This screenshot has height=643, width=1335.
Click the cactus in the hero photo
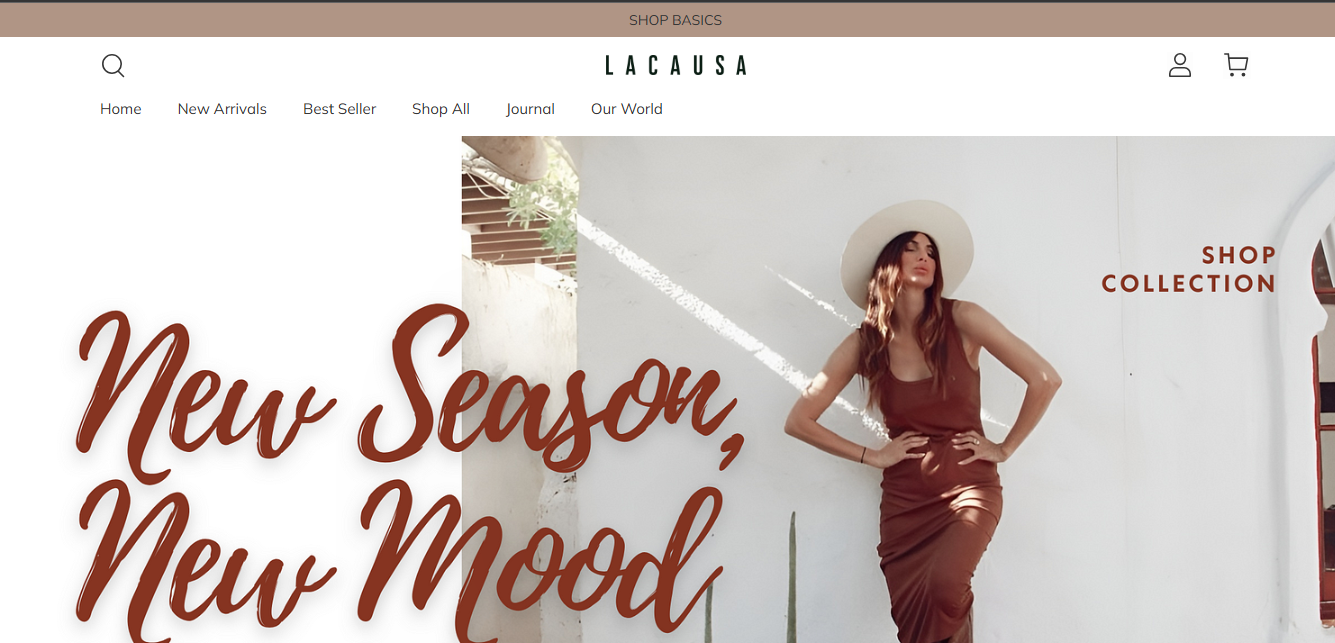point(792,580)
